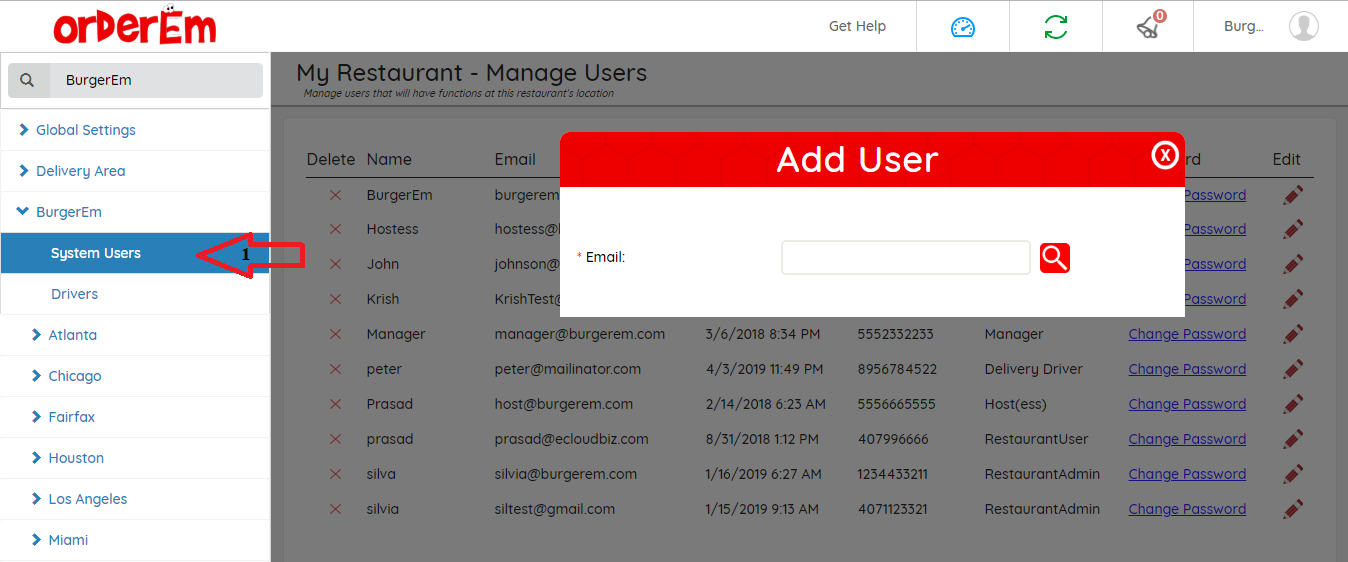The height and width of the screenshot is (562, 1348).
Task: Collapse the BurgerEm tree node
Action: [x=24, y=212]
